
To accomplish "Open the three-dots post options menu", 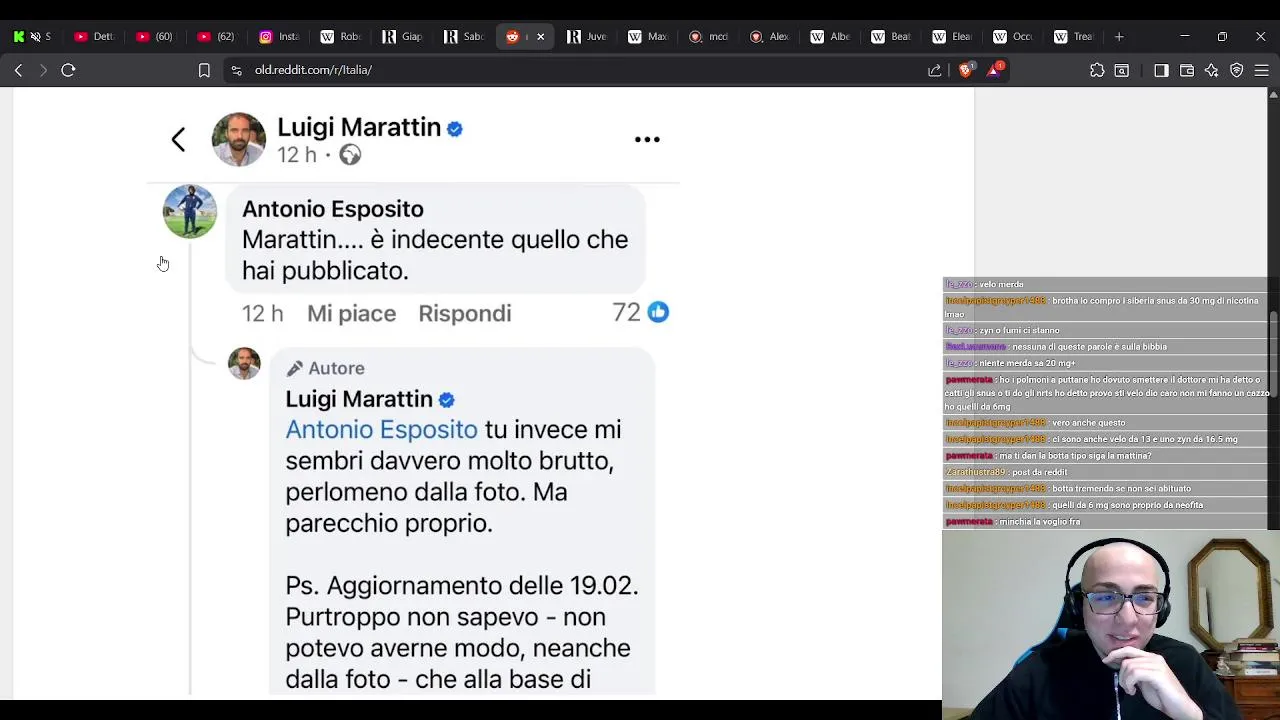I will (x=647, y=140).
